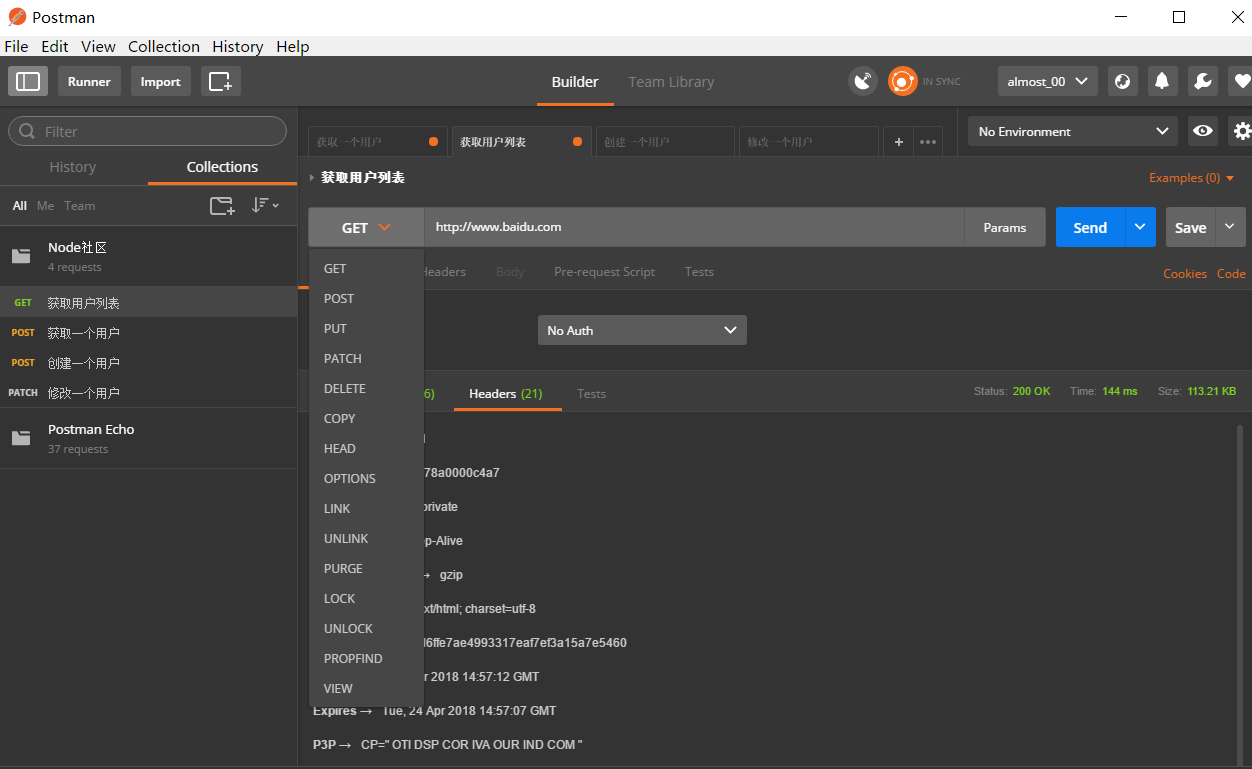
Task: Select UNLOCK in the method list
Action: [367, 628]
